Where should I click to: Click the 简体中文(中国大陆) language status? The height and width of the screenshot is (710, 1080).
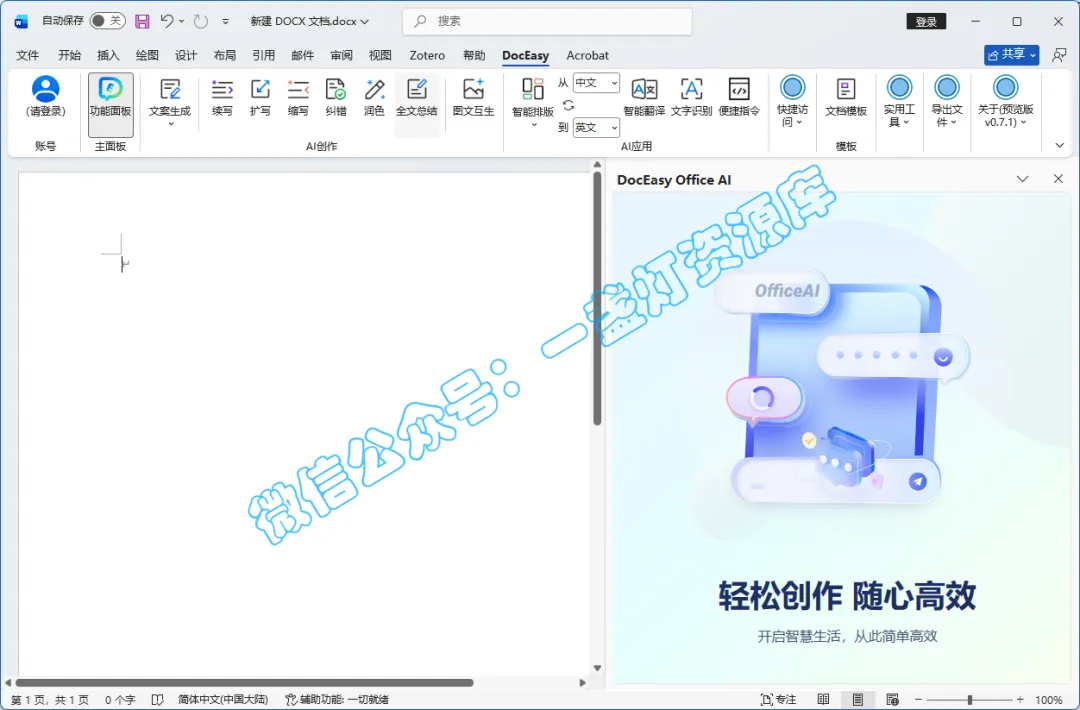tap(222, 700)
